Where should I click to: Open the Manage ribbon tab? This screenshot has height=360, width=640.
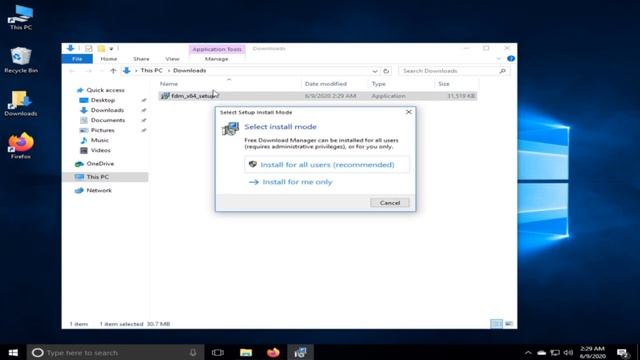(x=216, y=59)
